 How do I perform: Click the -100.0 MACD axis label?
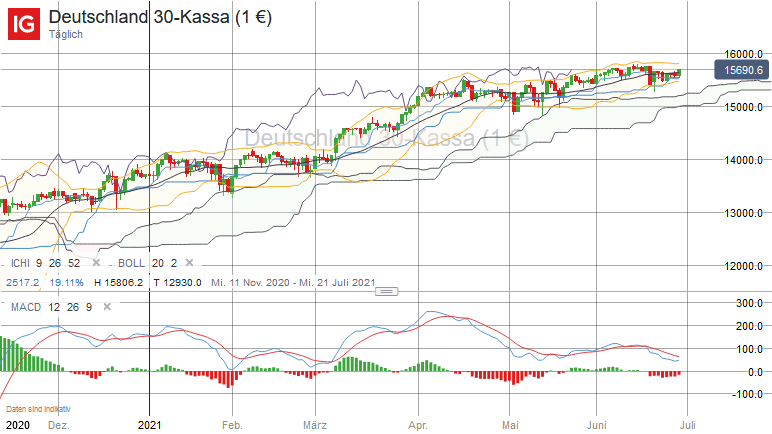tap(747, 395)
